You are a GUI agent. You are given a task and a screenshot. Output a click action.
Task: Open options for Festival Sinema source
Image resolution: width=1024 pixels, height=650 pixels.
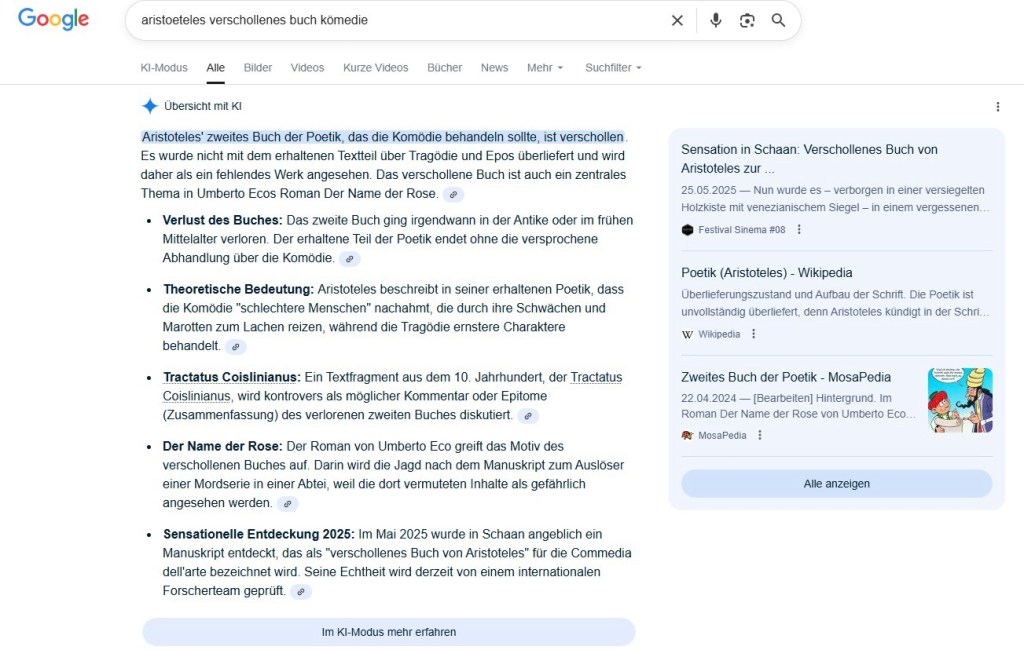tap(799, 229)
